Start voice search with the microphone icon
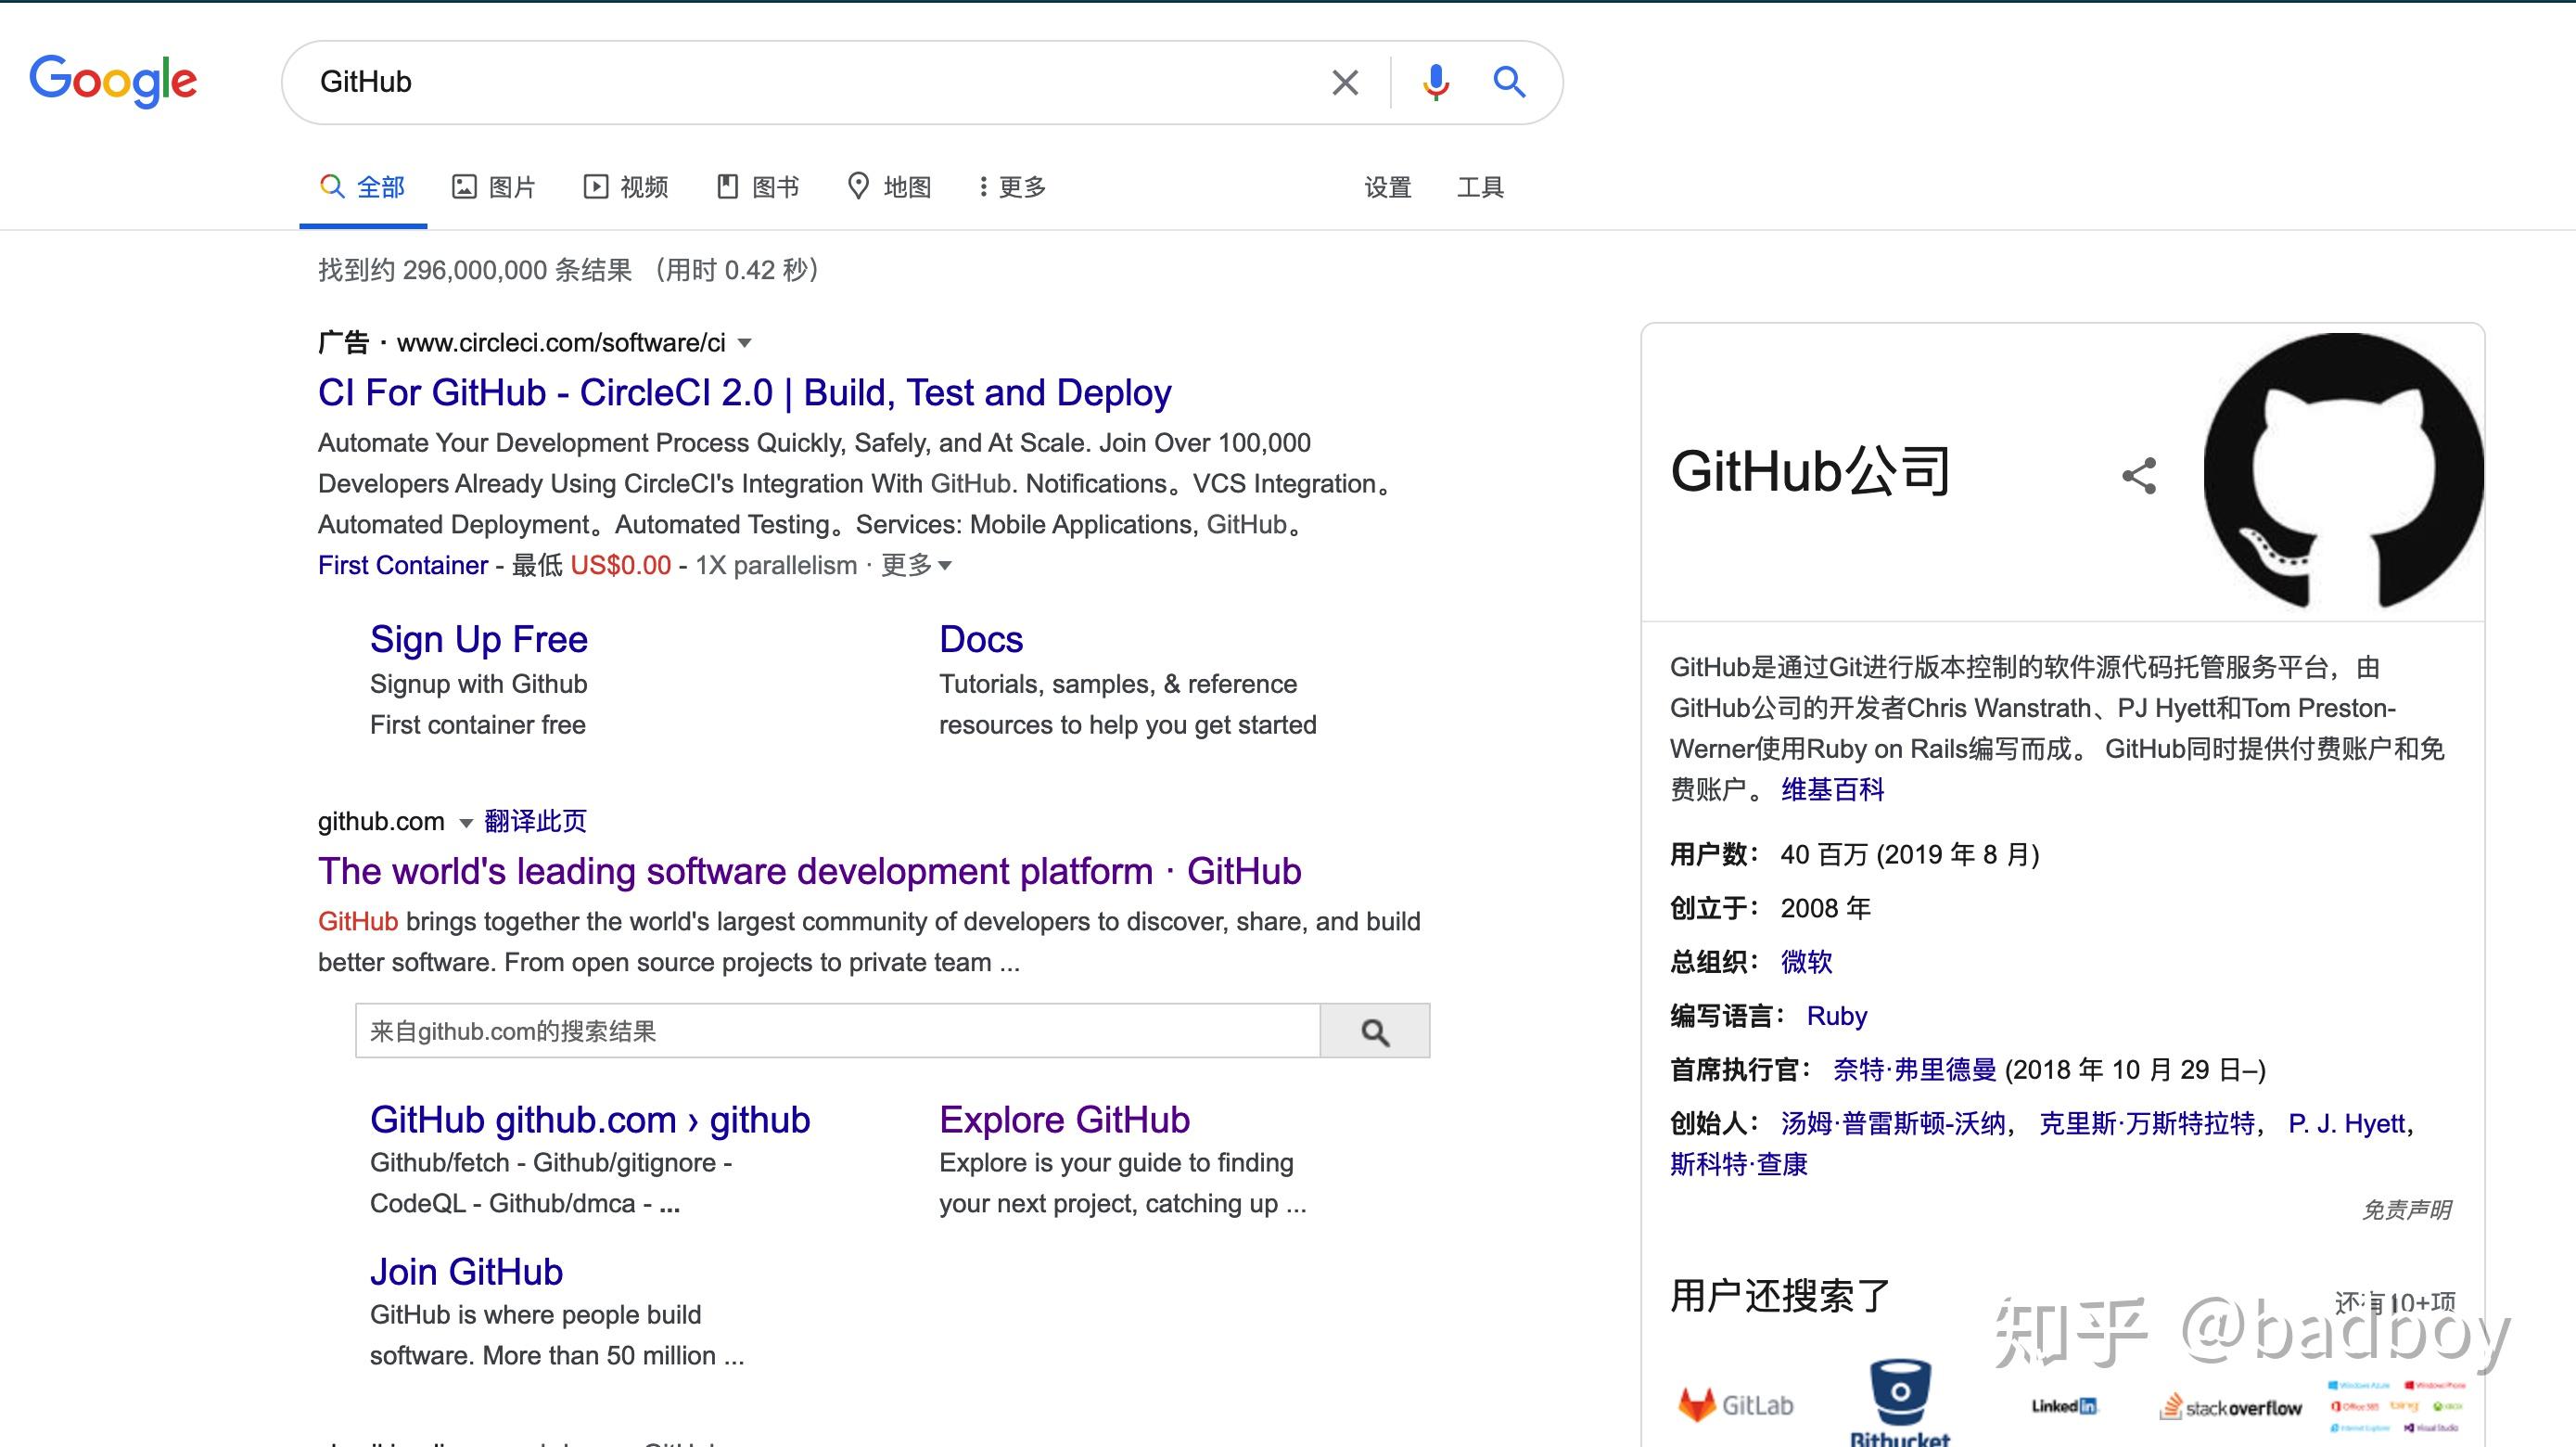 point(1436,82)
